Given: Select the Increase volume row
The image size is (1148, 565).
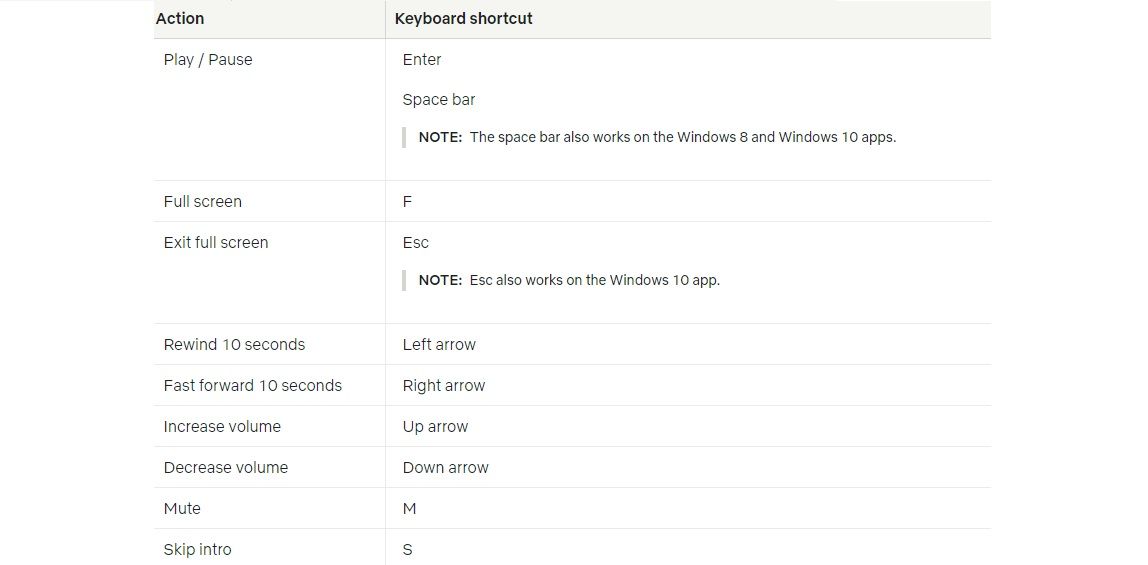Looking at the screenshot, I should (573, 427).
